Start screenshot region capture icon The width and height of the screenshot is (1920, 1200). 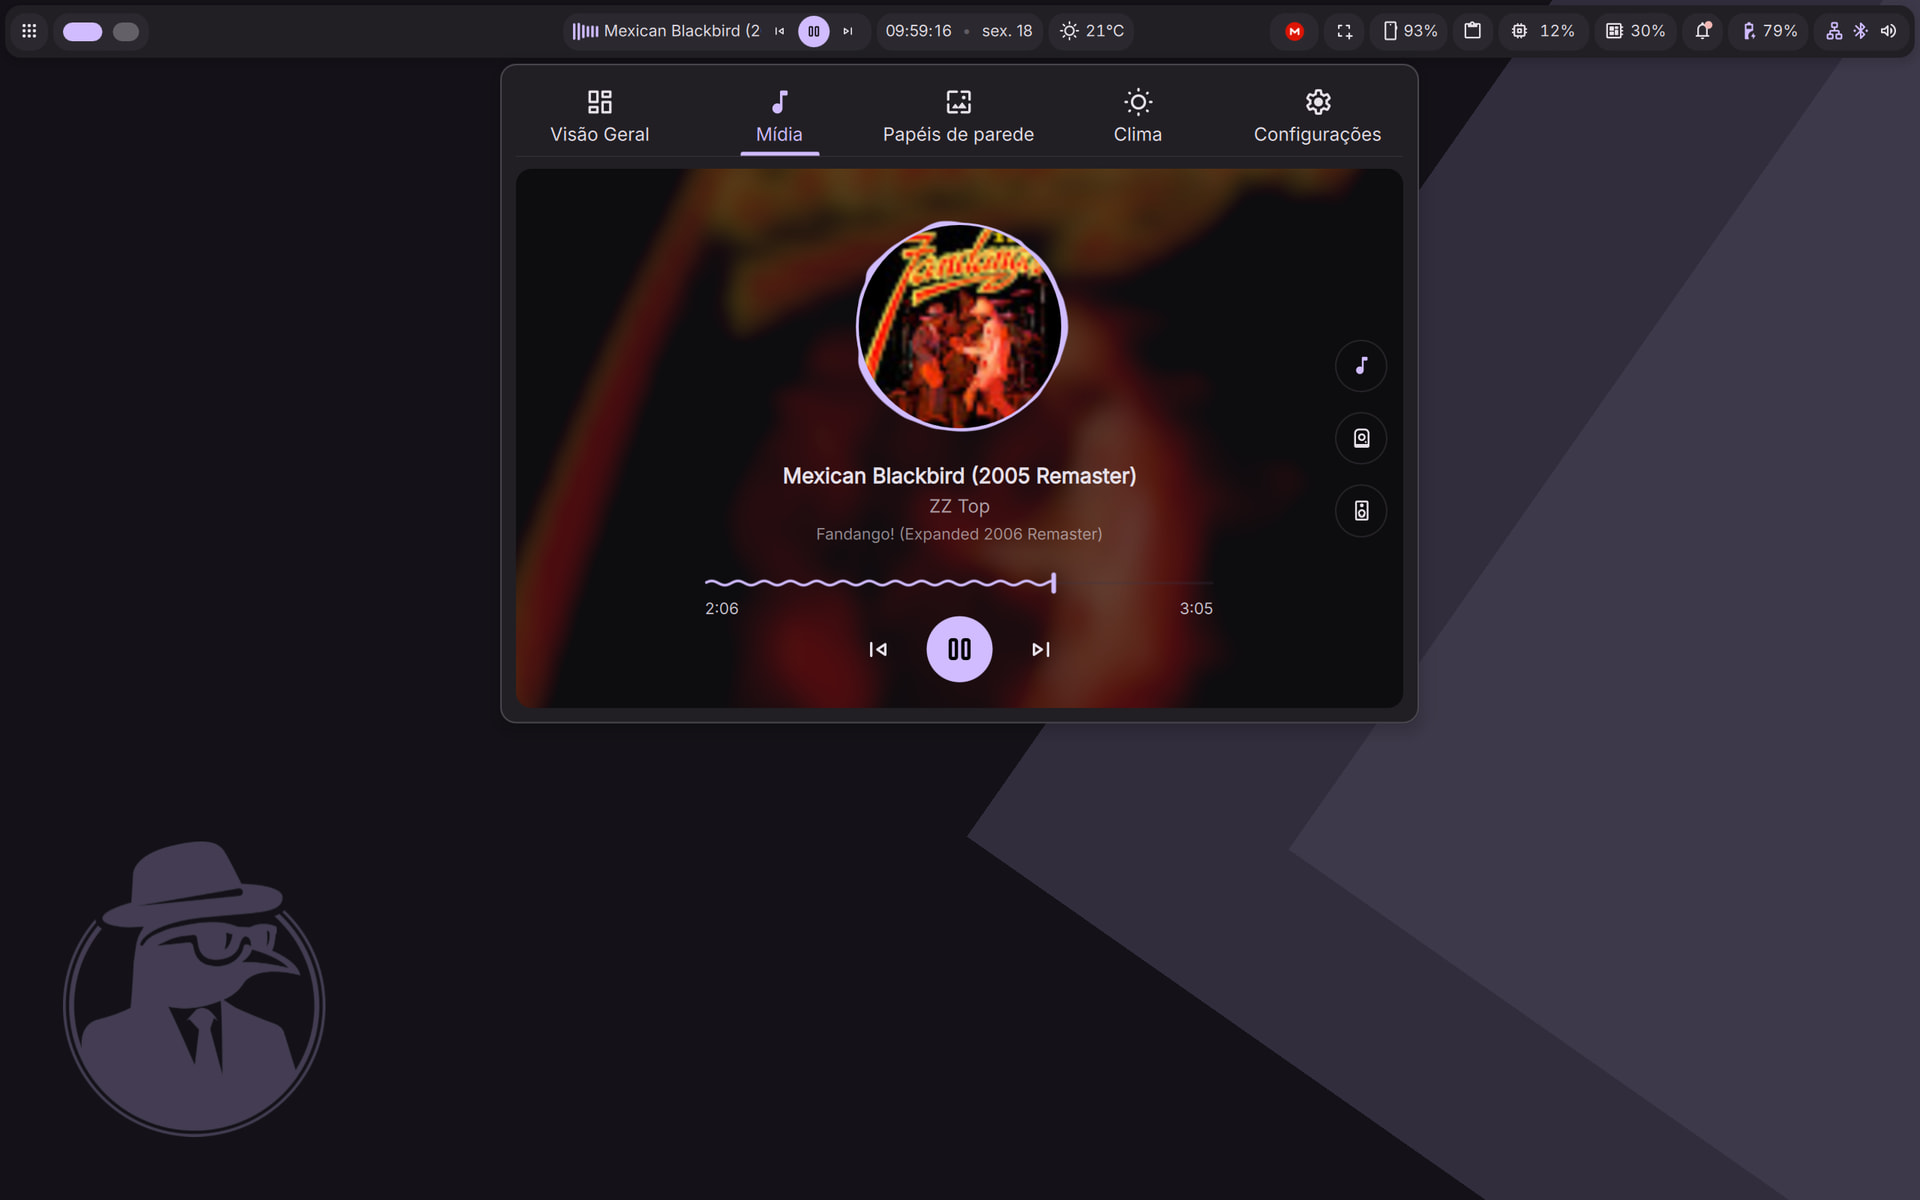tap(1344, 31)
